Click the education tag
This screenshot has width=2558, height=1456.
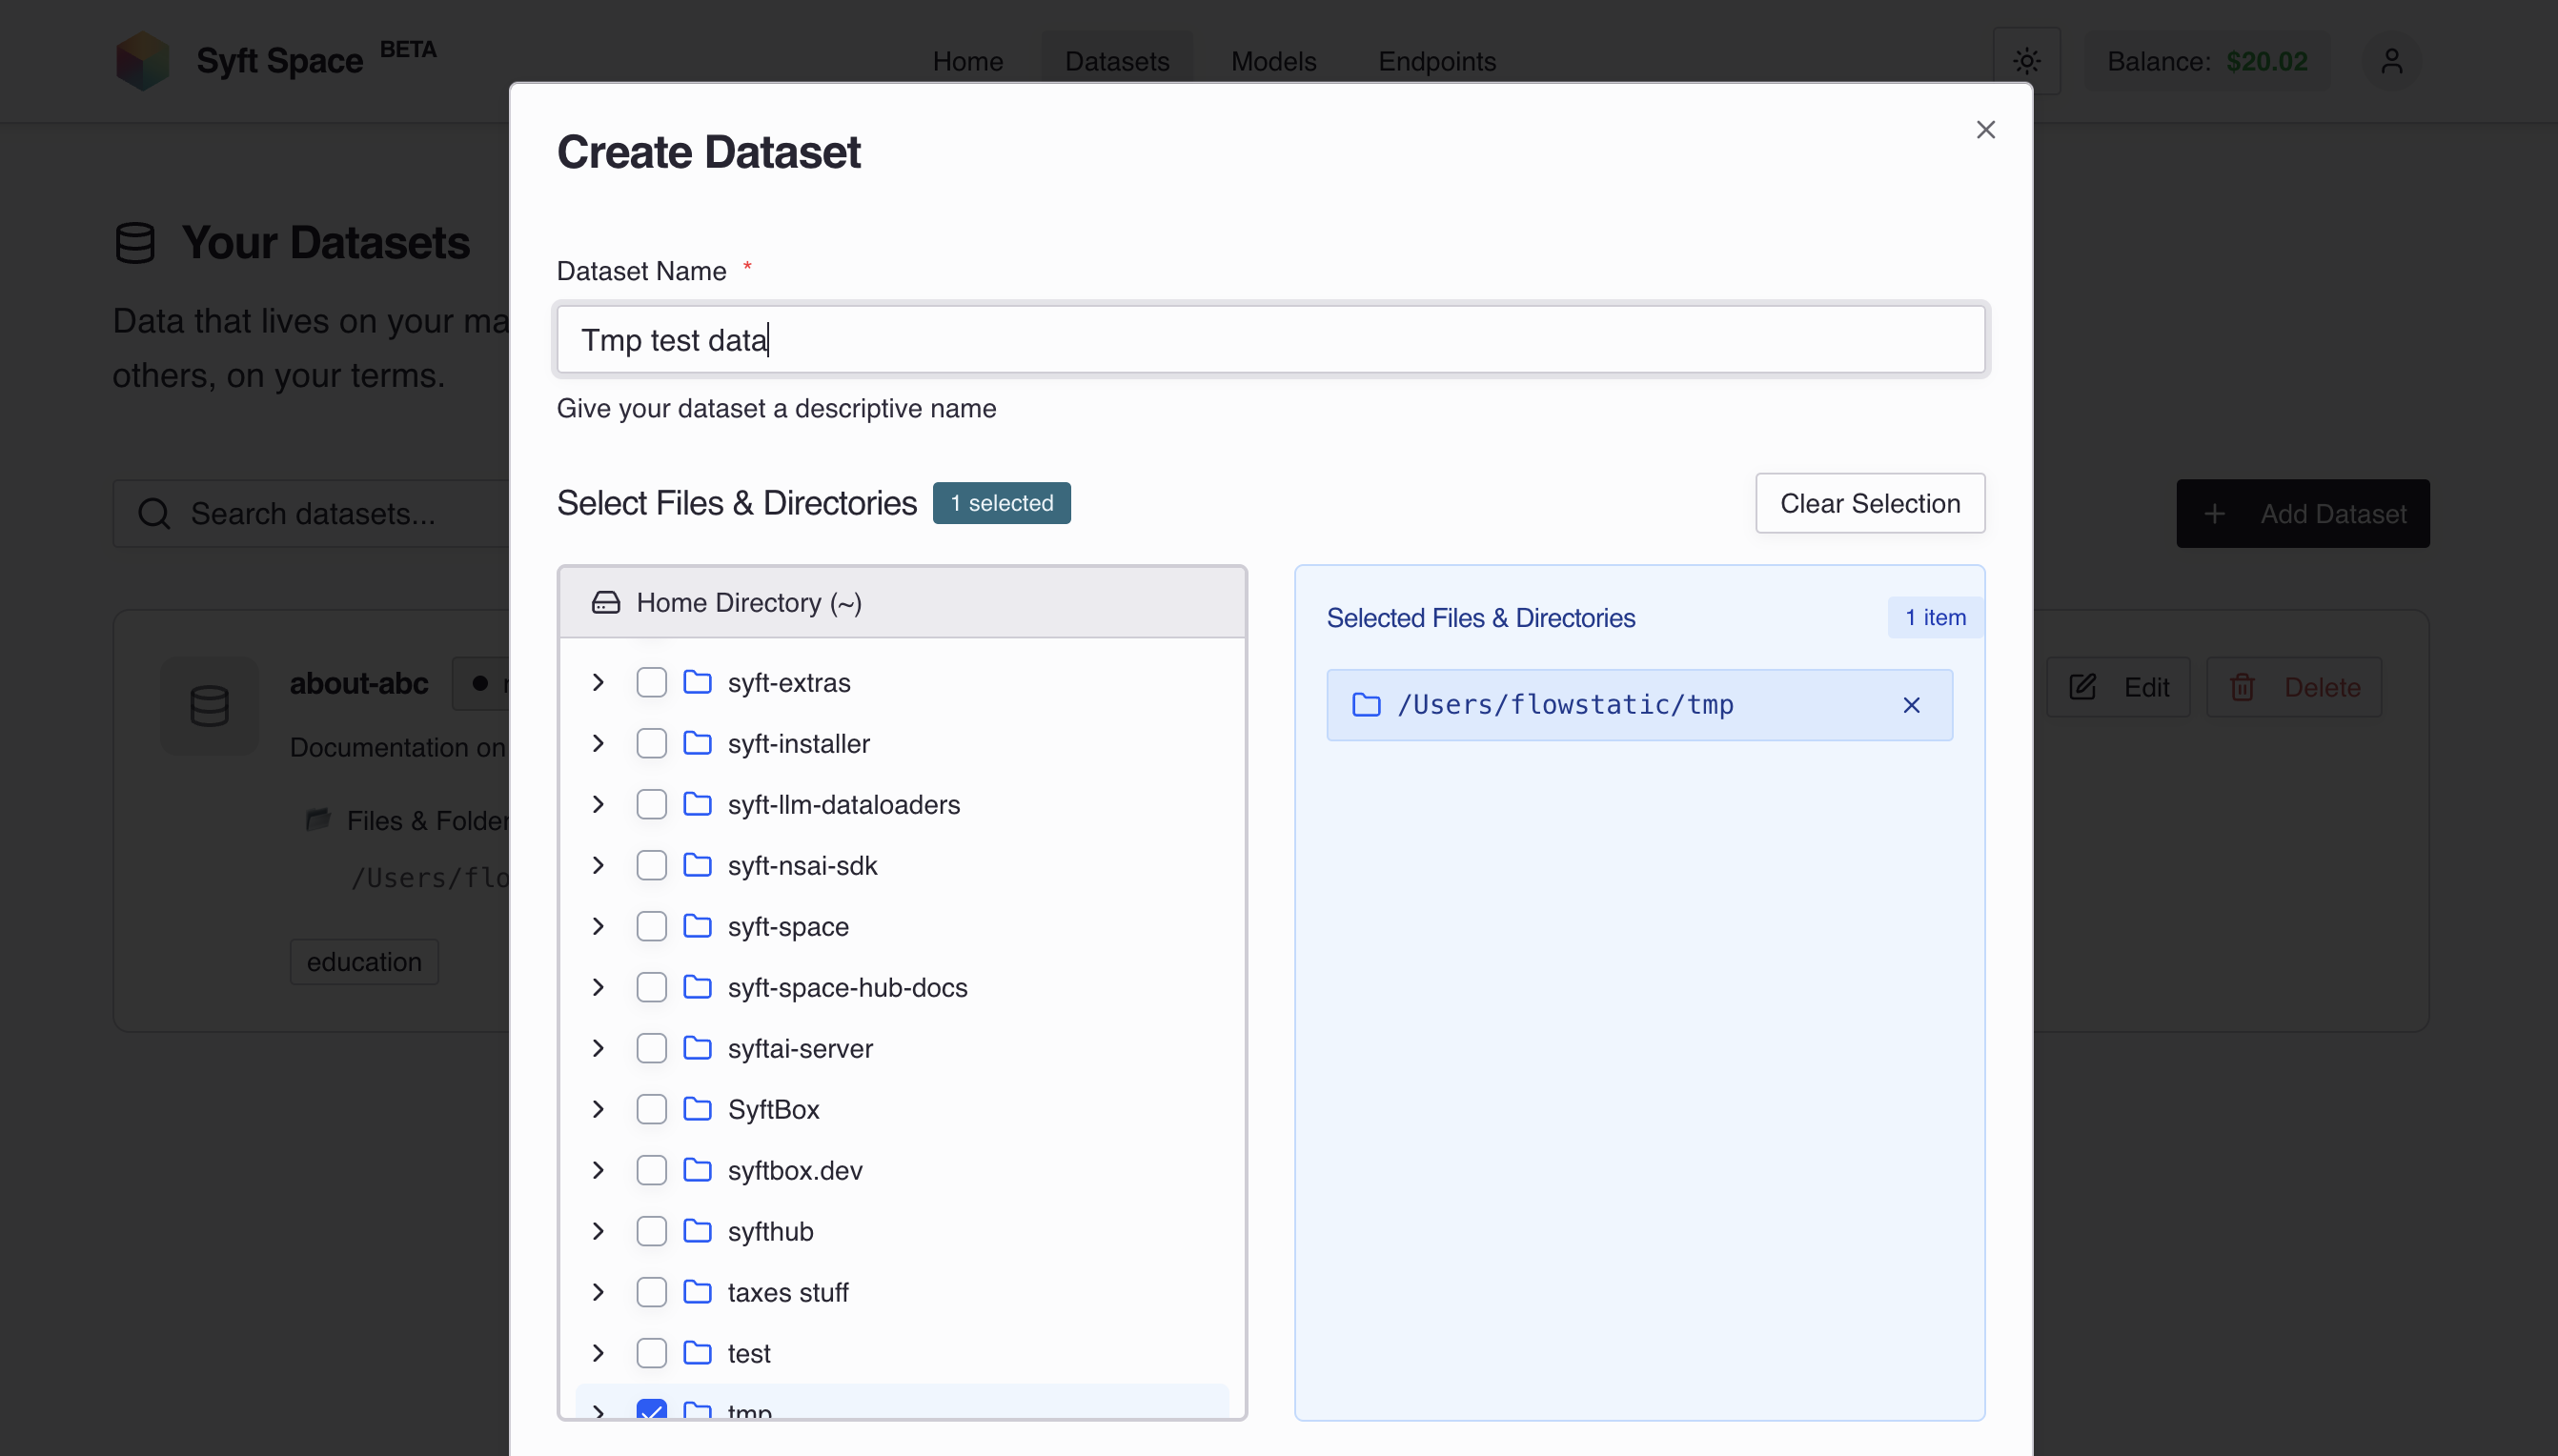coord(364,962)
